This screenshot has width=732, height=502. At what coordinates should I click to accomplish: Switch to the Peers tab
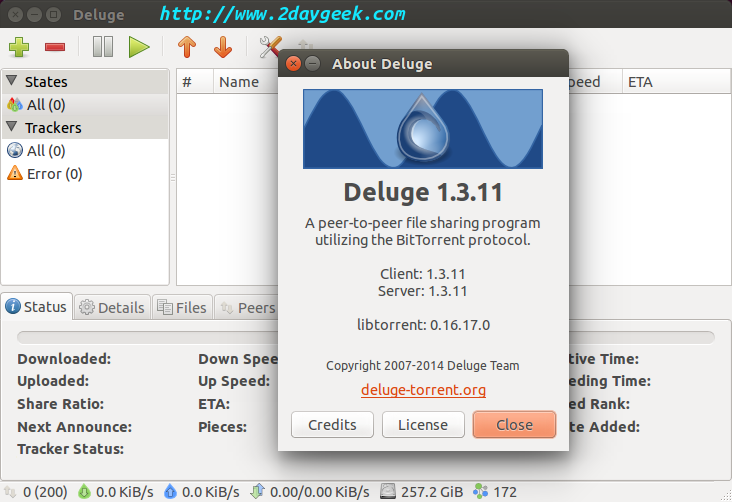[x=247, y=307]
